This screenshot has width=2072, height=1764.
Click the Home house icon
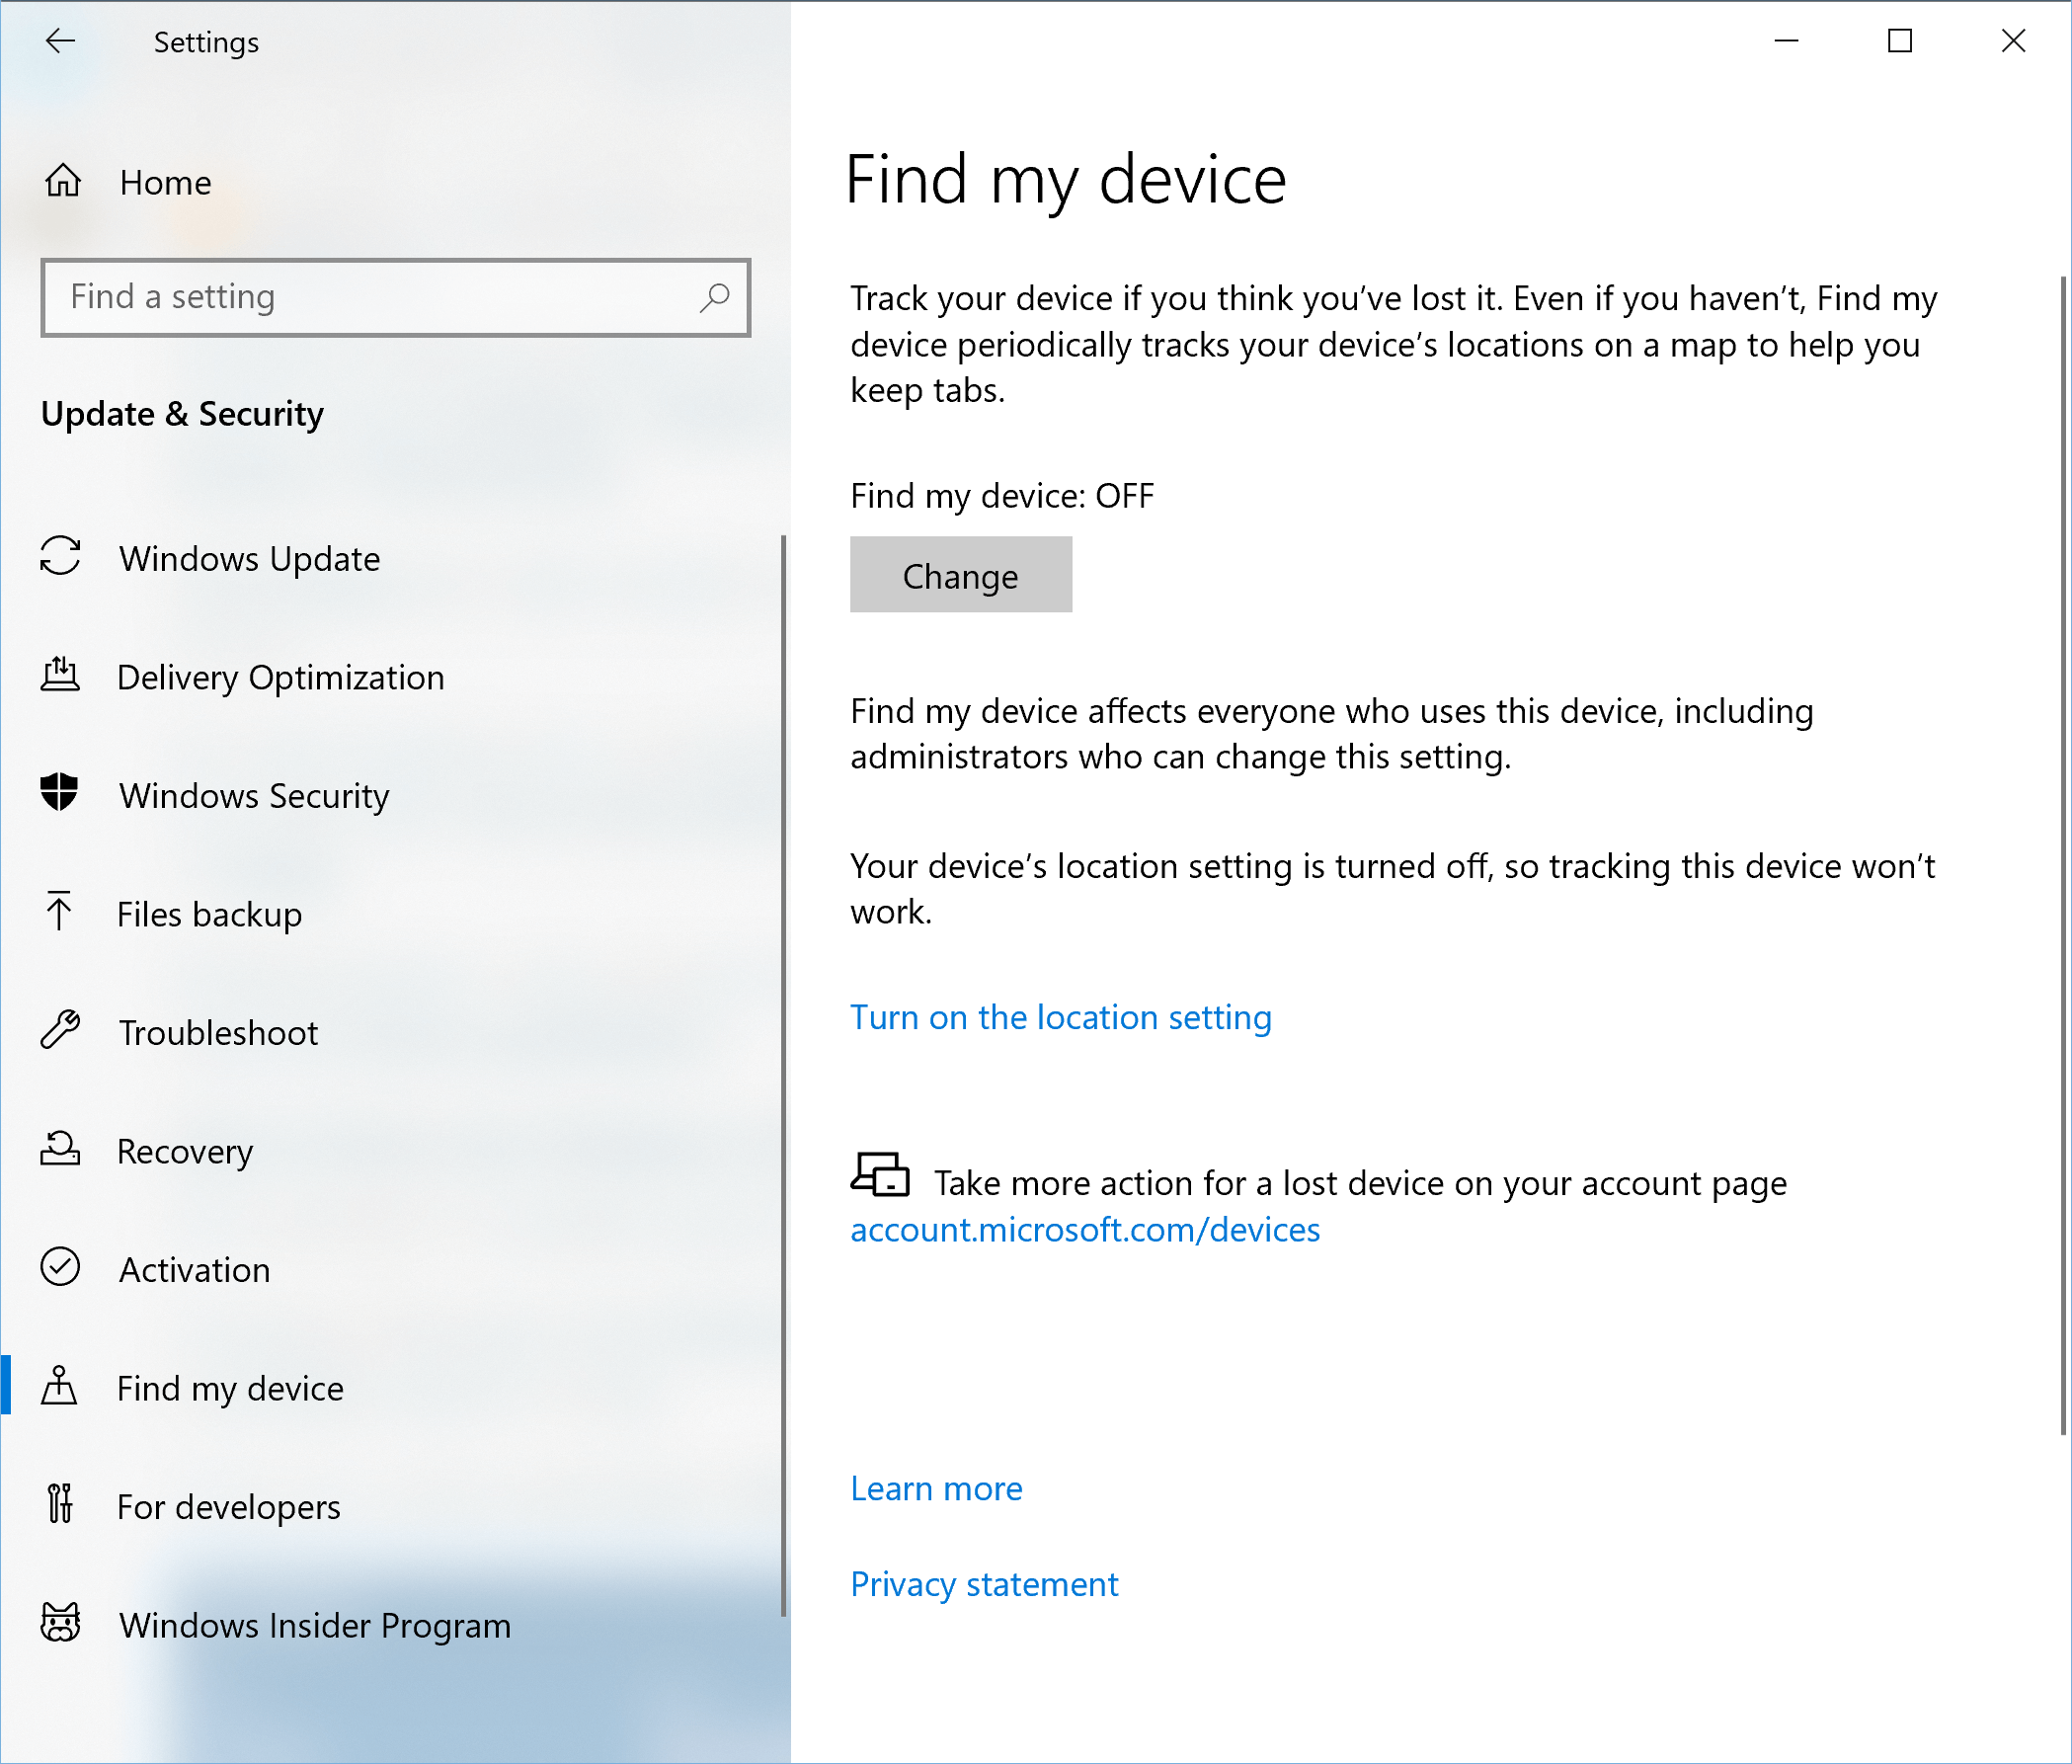(63, 181)
